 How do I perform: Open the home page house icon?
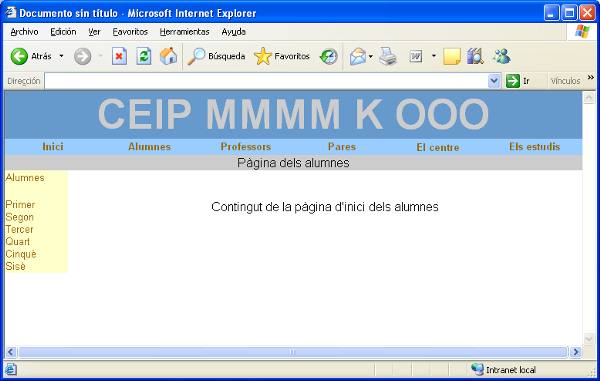(x=168, y=56)
